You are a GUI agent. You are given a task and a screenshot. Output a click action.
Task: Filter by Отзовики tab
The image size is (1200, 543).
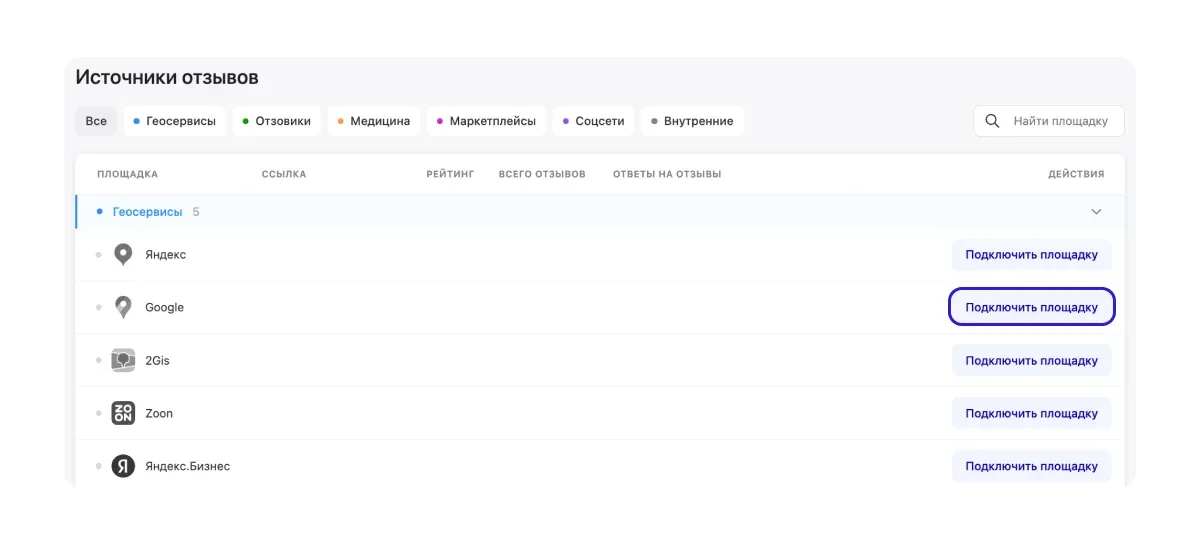[x=277, y=121]
